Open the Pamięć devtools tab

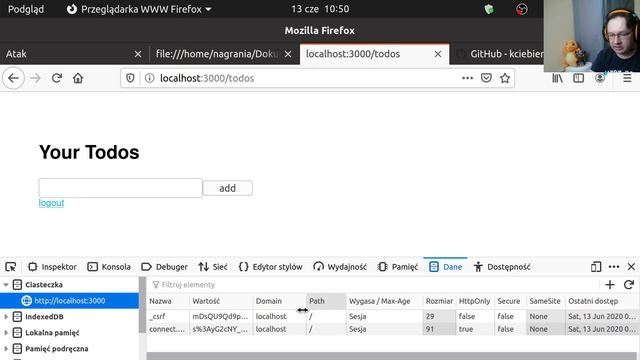(398, 267)
